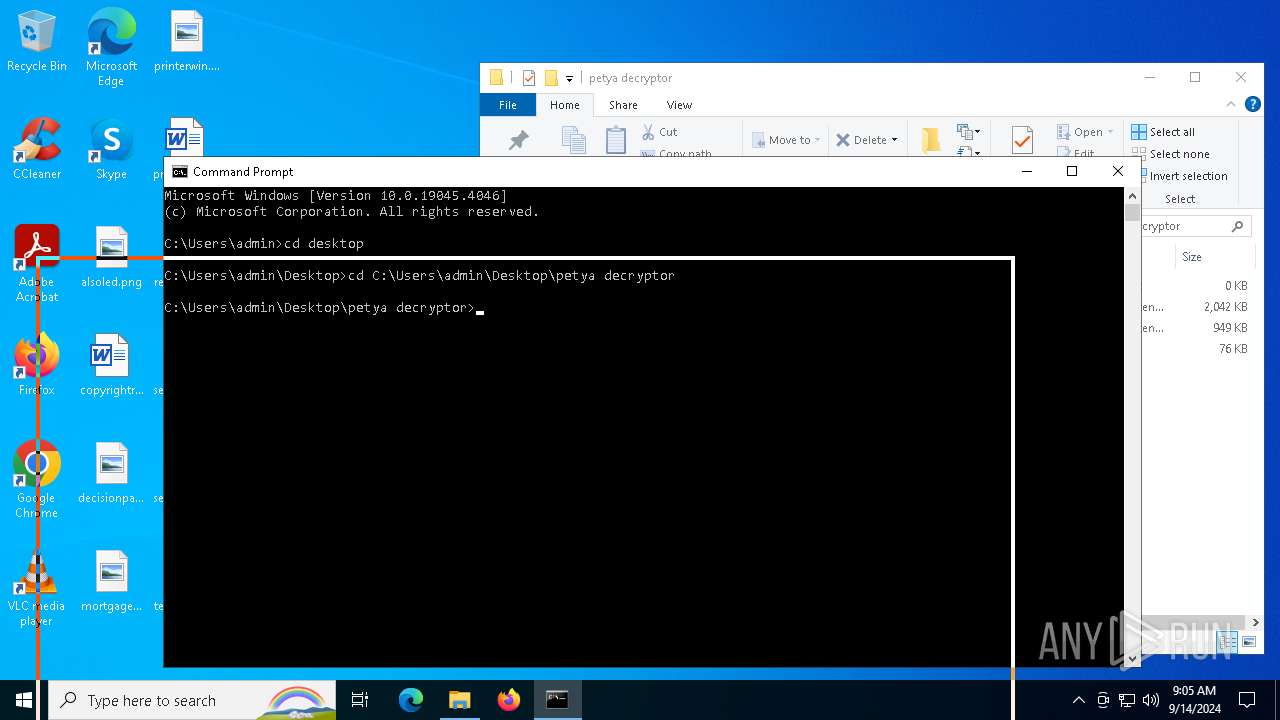Open the New item dropdown in Explorer
Image resolution: width=1280 pixels, height=720 pixels.
click(967, 132)
